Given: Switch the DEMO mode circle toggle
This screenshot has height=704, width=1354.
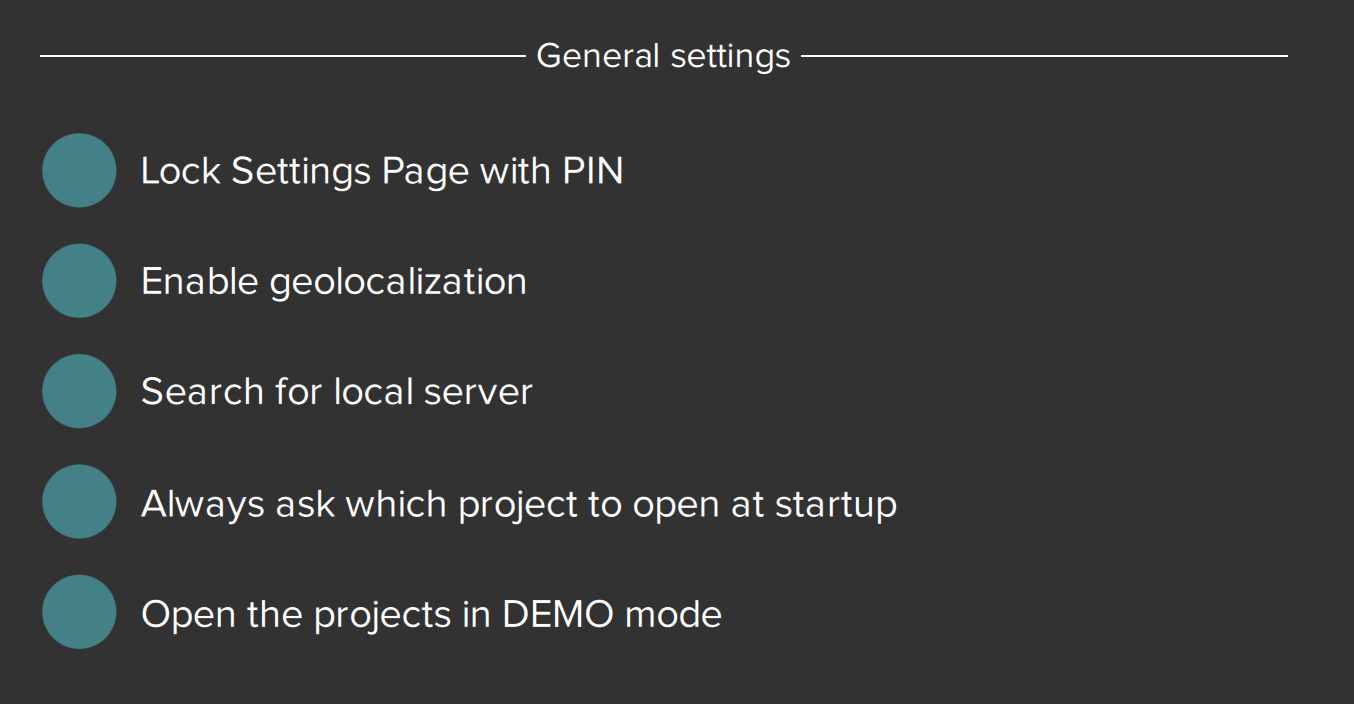Looking at the screenshot, I should click(x=79, y=612).
